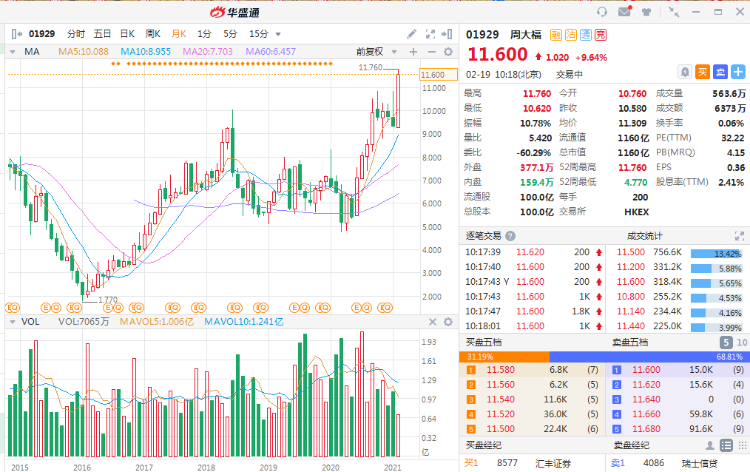Screen dimensions: 750x472
Task: Click the 逐笔交易 tick trades header
Action: point(484,235)
